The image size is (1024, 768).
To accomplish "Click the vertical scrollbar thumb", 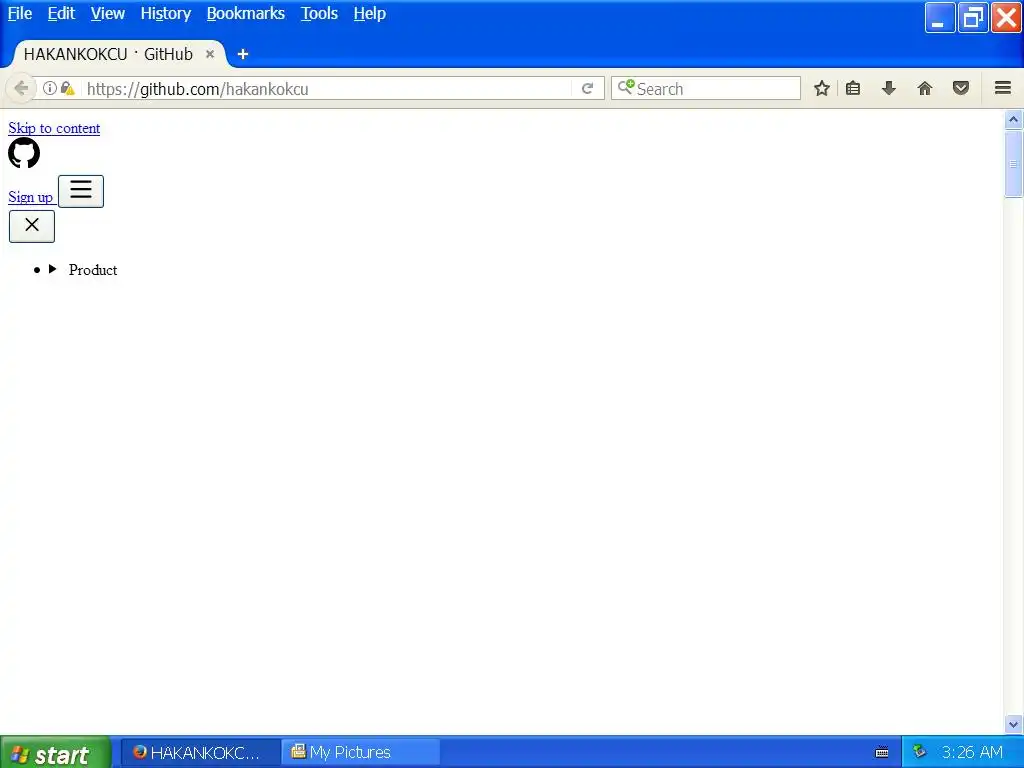I will pos(1014,163).
